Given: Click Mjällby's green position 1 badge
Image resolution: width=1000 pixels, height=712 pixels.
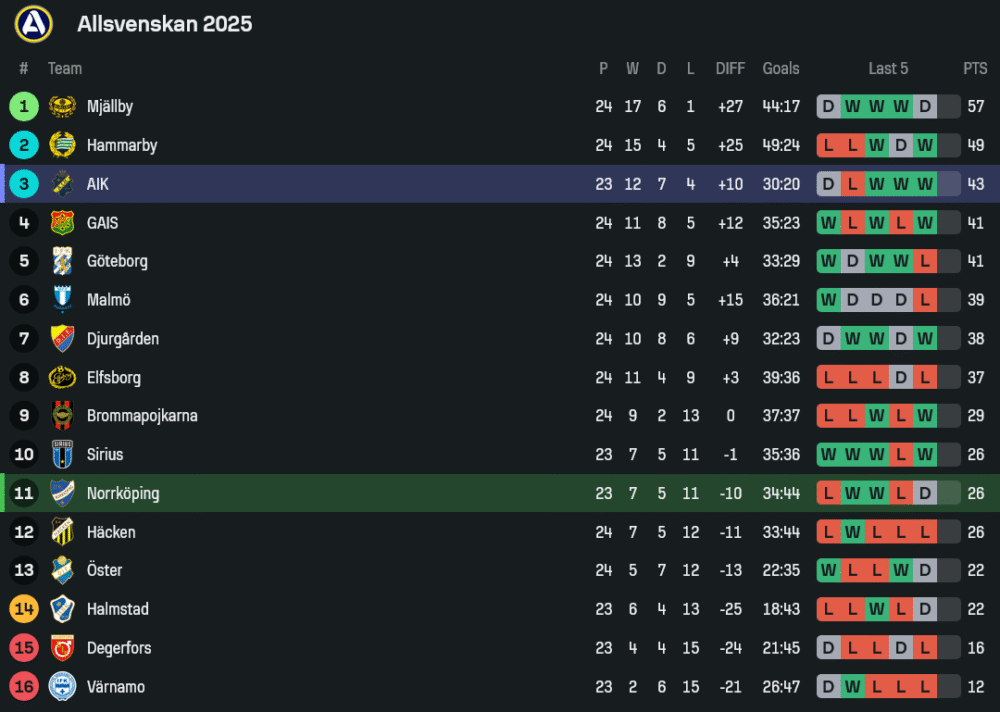Looking at the screenshot, I should tap(24, 107).
